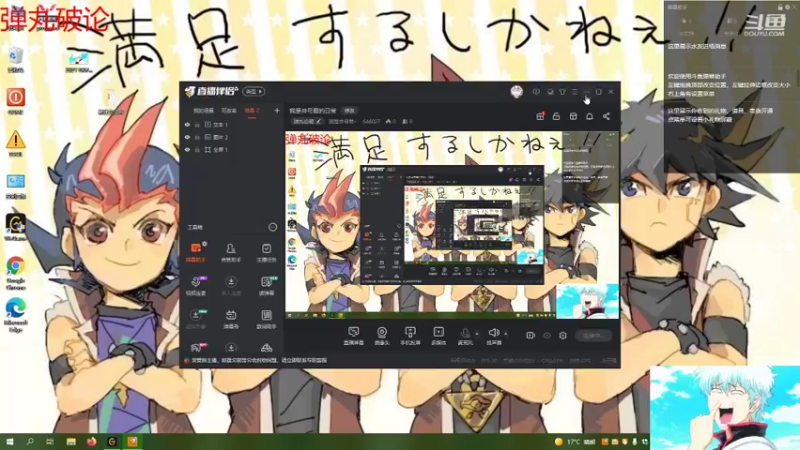Open the message icon in title bar
Viewport: 800px width, 450px height.
(x=550, y=92)
